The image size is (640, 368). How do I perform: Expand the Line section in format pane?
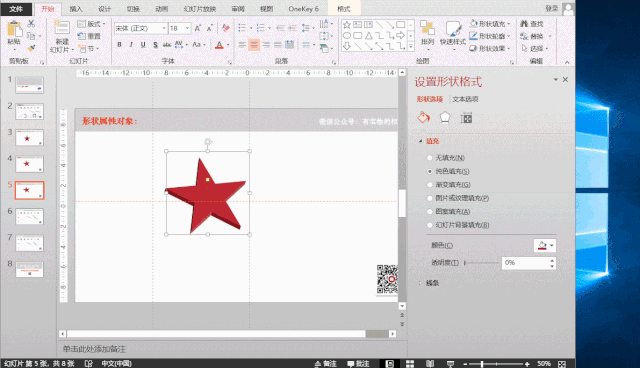click(x=432, y=283)
